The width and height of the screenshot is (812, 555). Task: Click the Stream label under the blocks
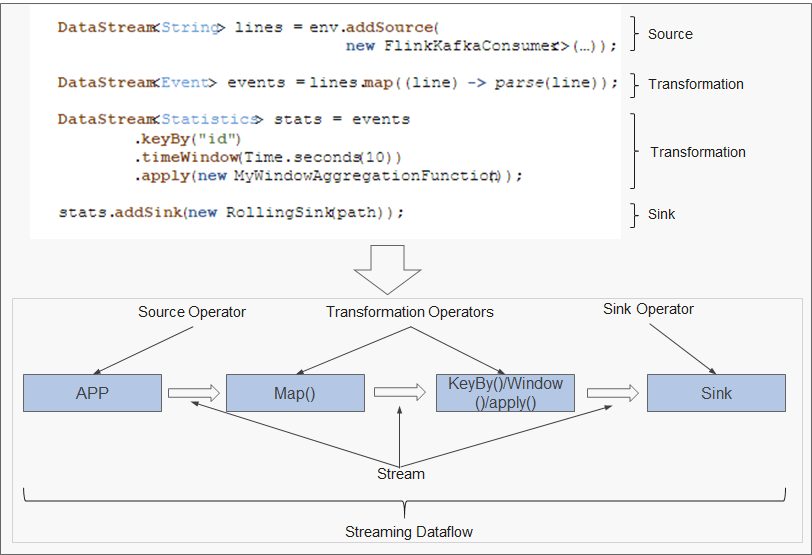[x=400, y=474]
